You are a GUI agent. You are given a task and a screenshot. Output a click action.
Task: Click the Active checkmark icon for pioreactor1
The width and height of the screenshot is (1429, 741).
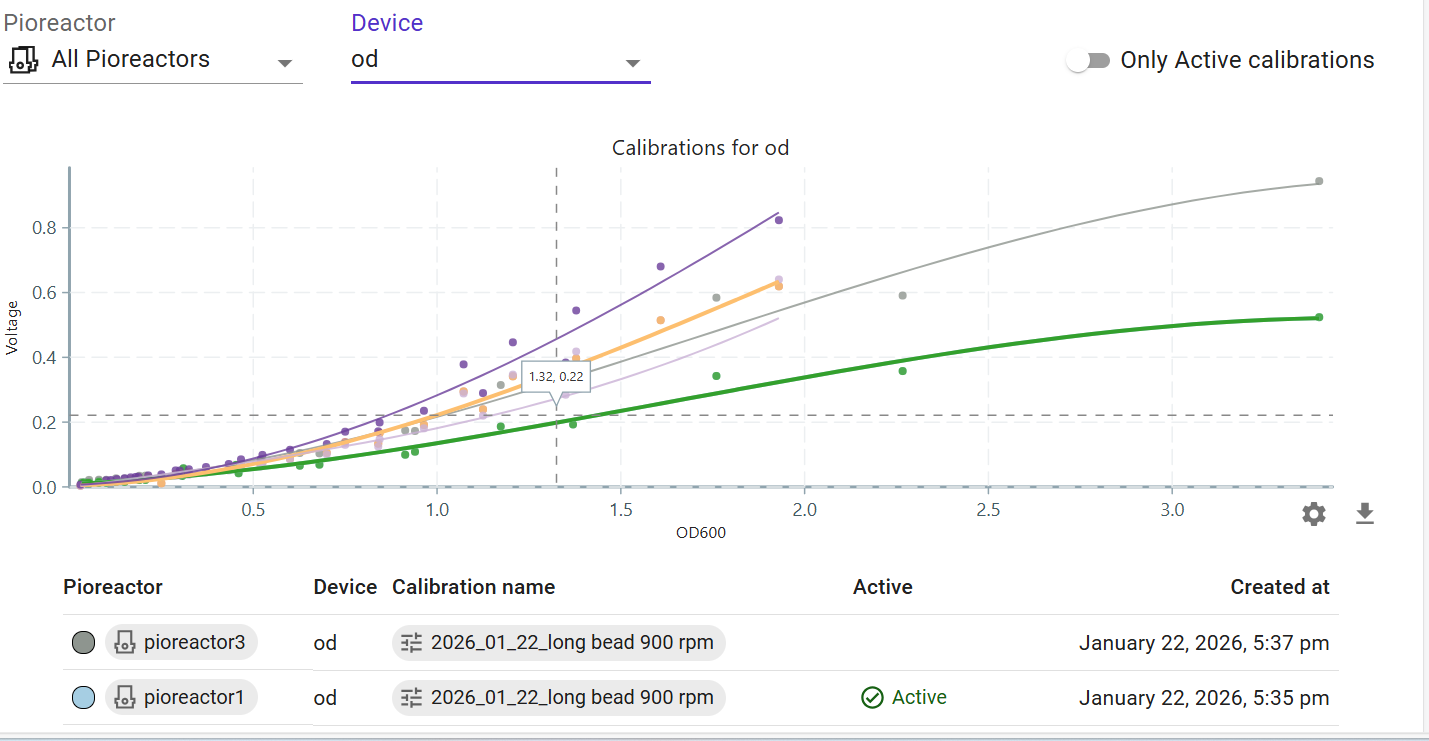tap(872, 698)
